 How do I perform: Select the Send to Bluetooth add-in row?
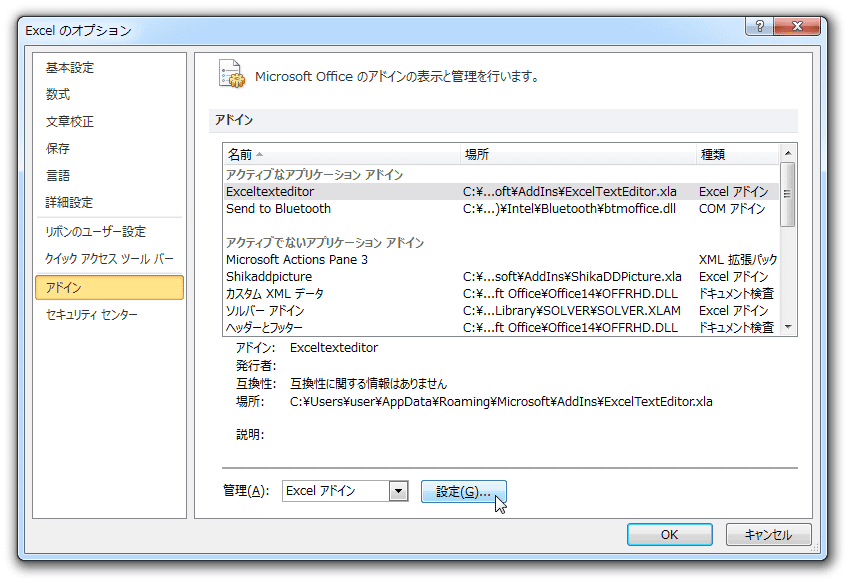[x=501, y=209]
